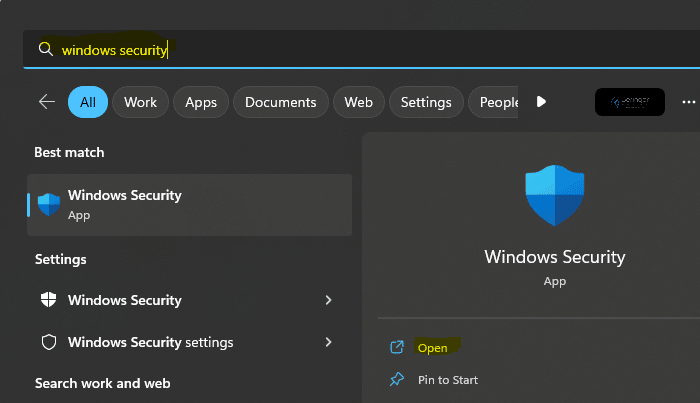The width and height of the screenshot is (700, 403).
Task: Select the All filter tab
Action: coord(88,102)
